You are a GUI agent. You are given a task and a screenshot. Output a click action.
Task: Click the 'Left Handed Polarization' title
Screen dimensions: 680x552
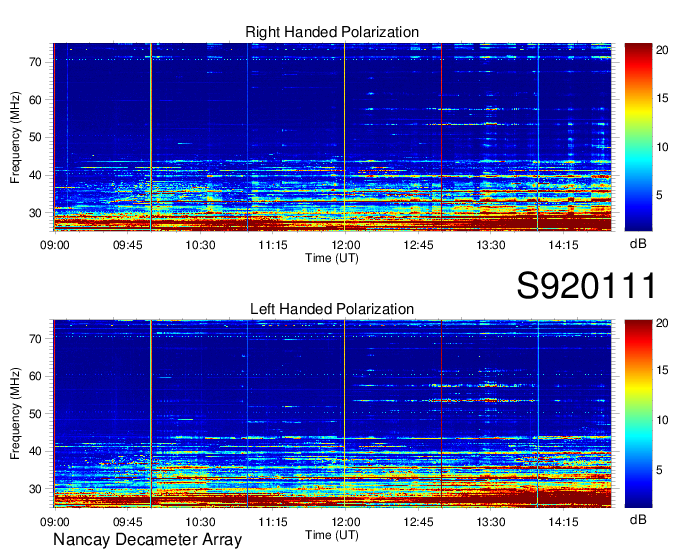pyautogui.click(x=332, y=309)
